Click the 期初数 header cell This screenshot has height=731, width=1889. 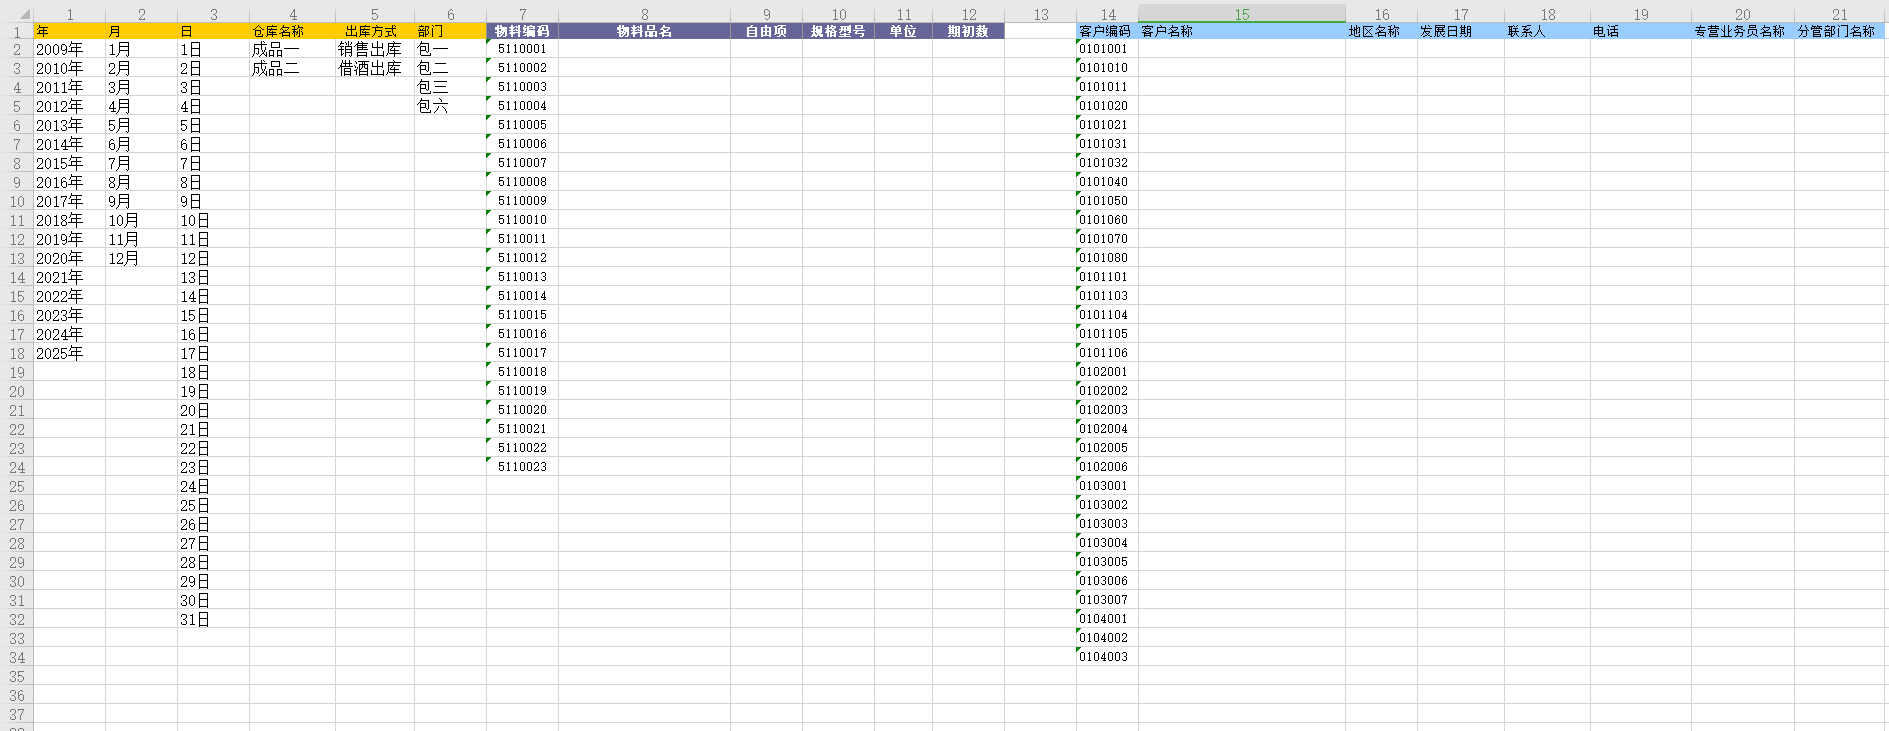[x=969, y=31]
